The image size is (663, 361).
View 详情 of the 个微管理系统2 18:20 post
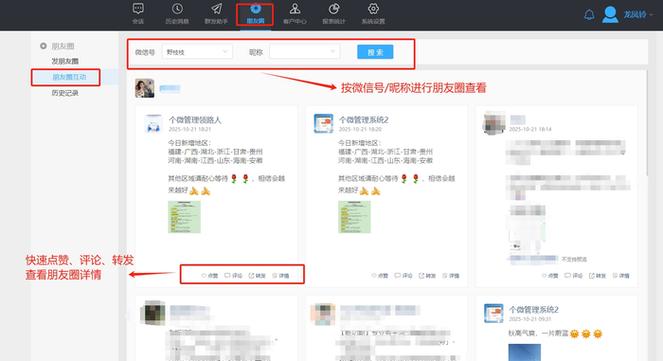(451, 276)
